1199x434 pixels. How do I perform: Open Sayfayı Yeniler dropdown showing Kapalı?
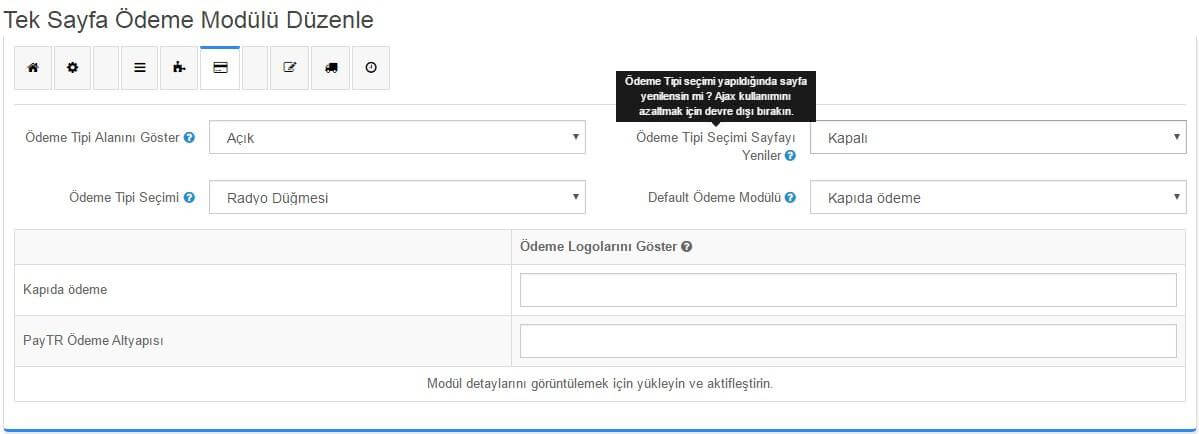click(x=999, y=138)
